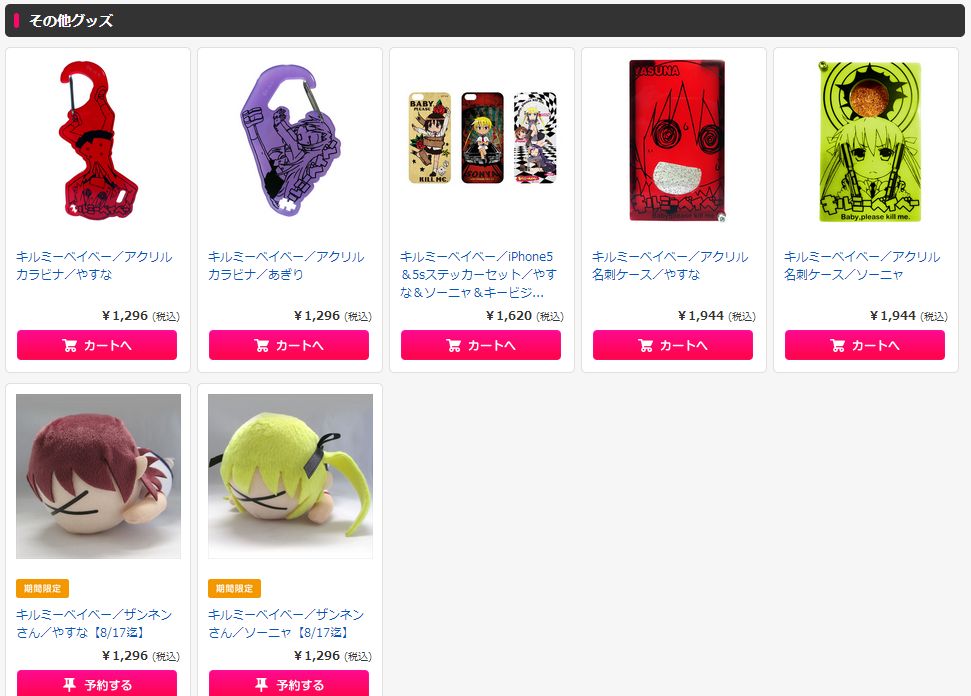Add the iPhone5 sticker set to cart
The image size is (971, 696).
(x=481, y=345)
